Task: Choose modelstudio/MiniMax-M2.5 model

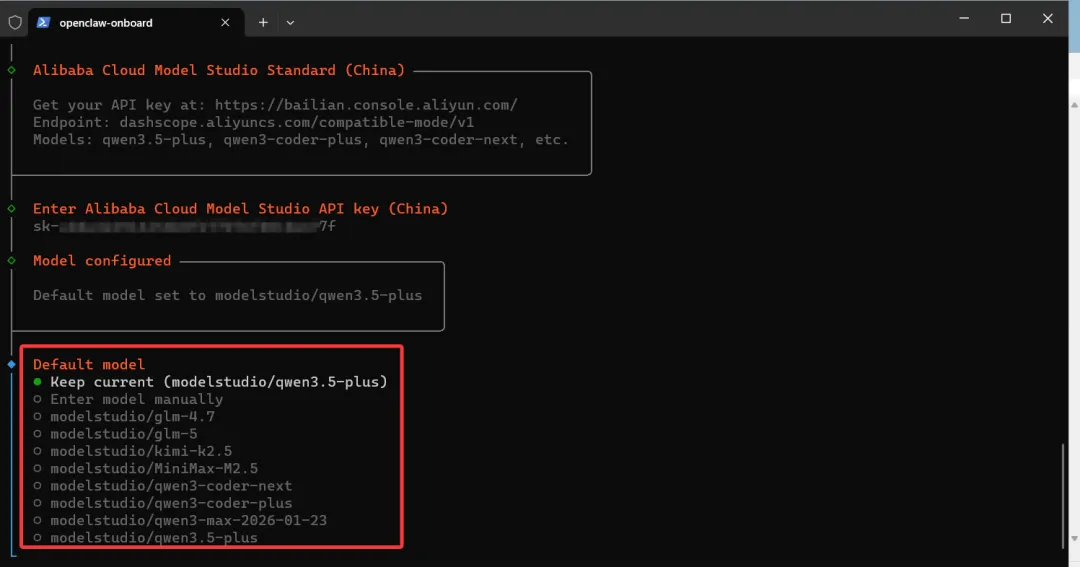Action: [145, 468]
